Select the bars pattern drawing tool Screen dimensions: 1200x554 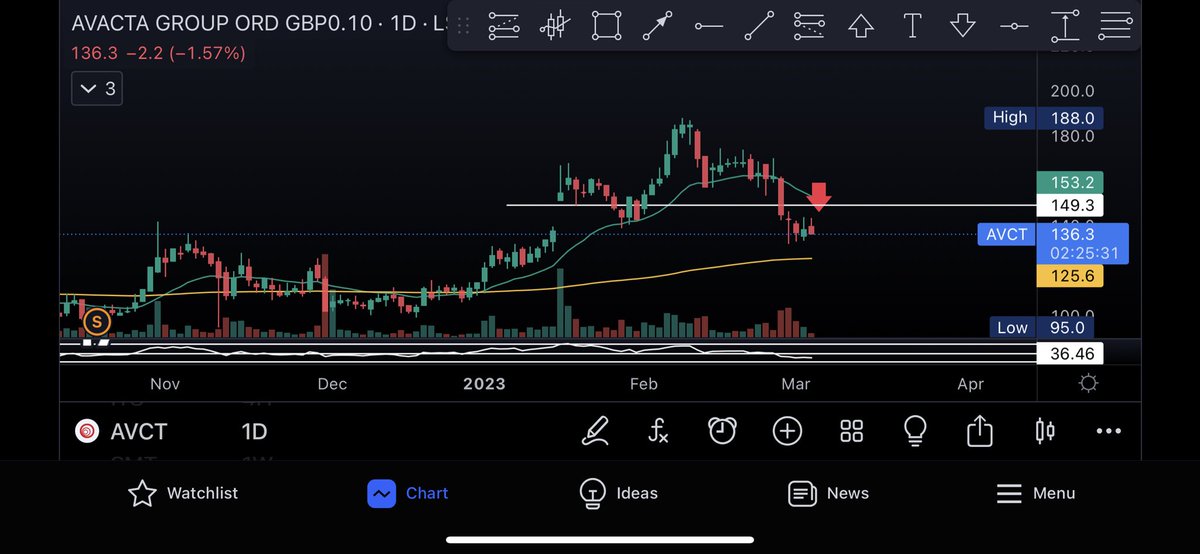point(555,25)
